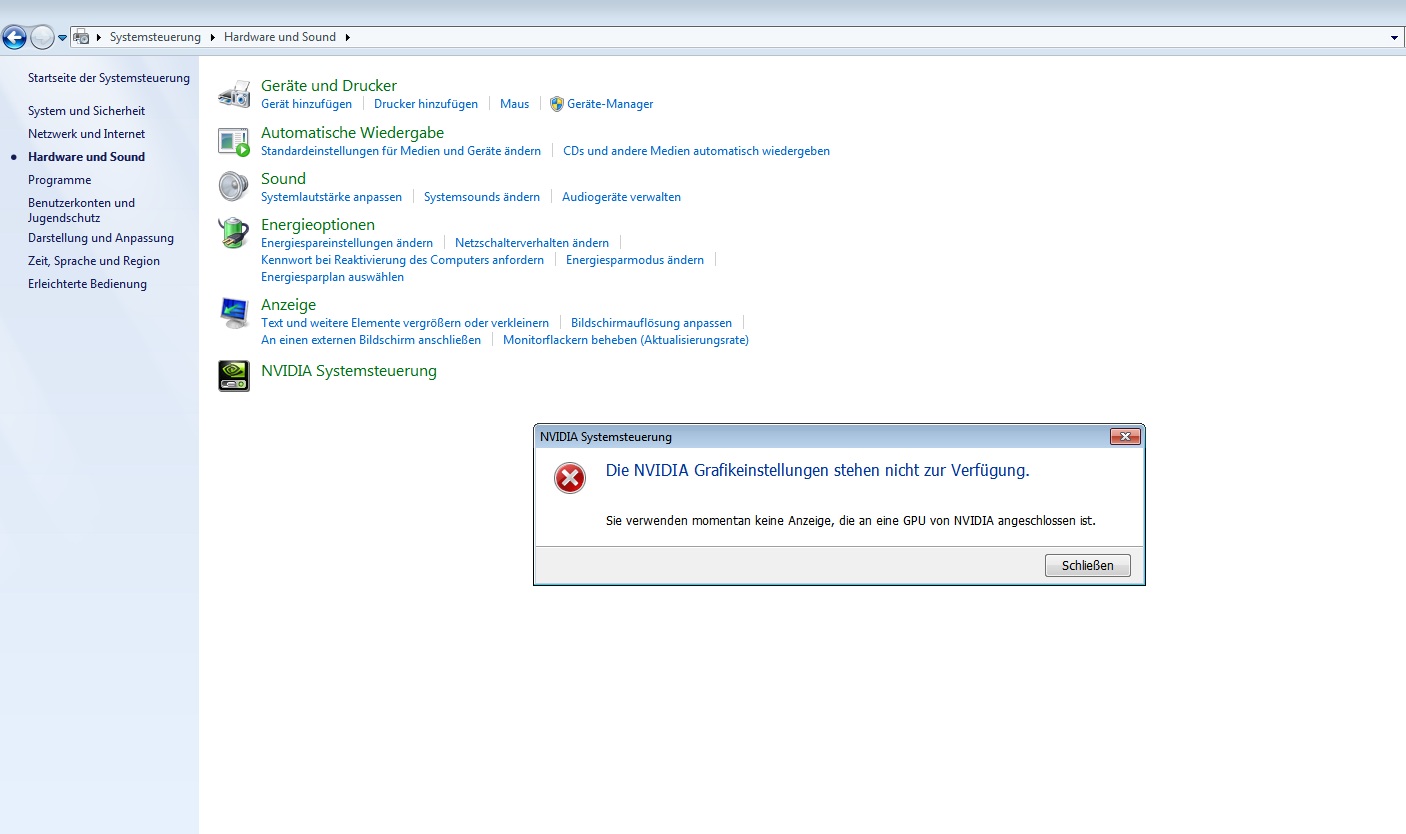Click Energiesparmodus ändern link
This screenshot has width=1406, height=834.
pyautogui.click(x=635, y=260)
